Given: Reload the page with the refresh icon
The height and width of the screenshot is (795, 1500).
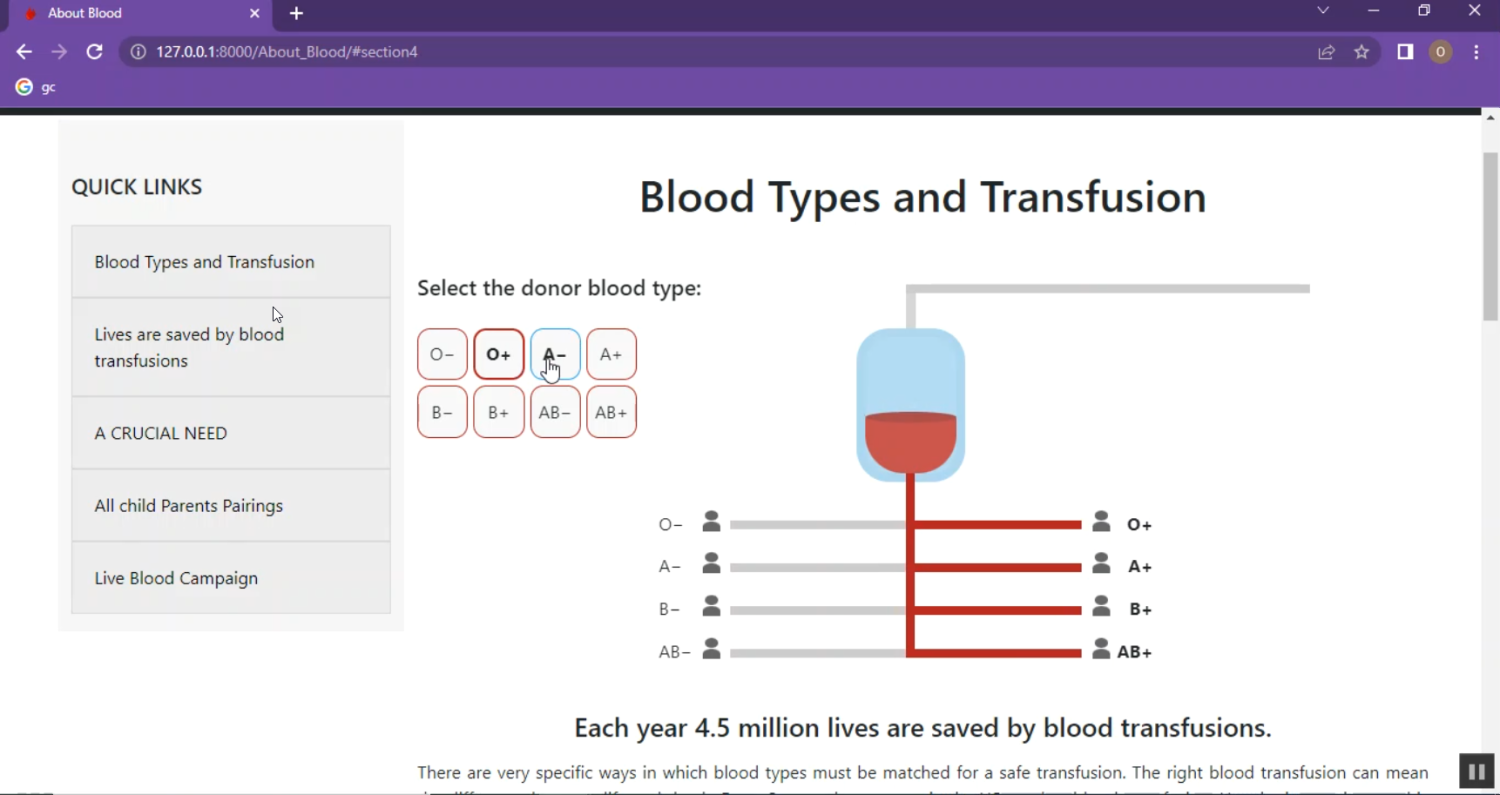Looking at the screenshot, I should pyautogui.click(x=94, y=52).
